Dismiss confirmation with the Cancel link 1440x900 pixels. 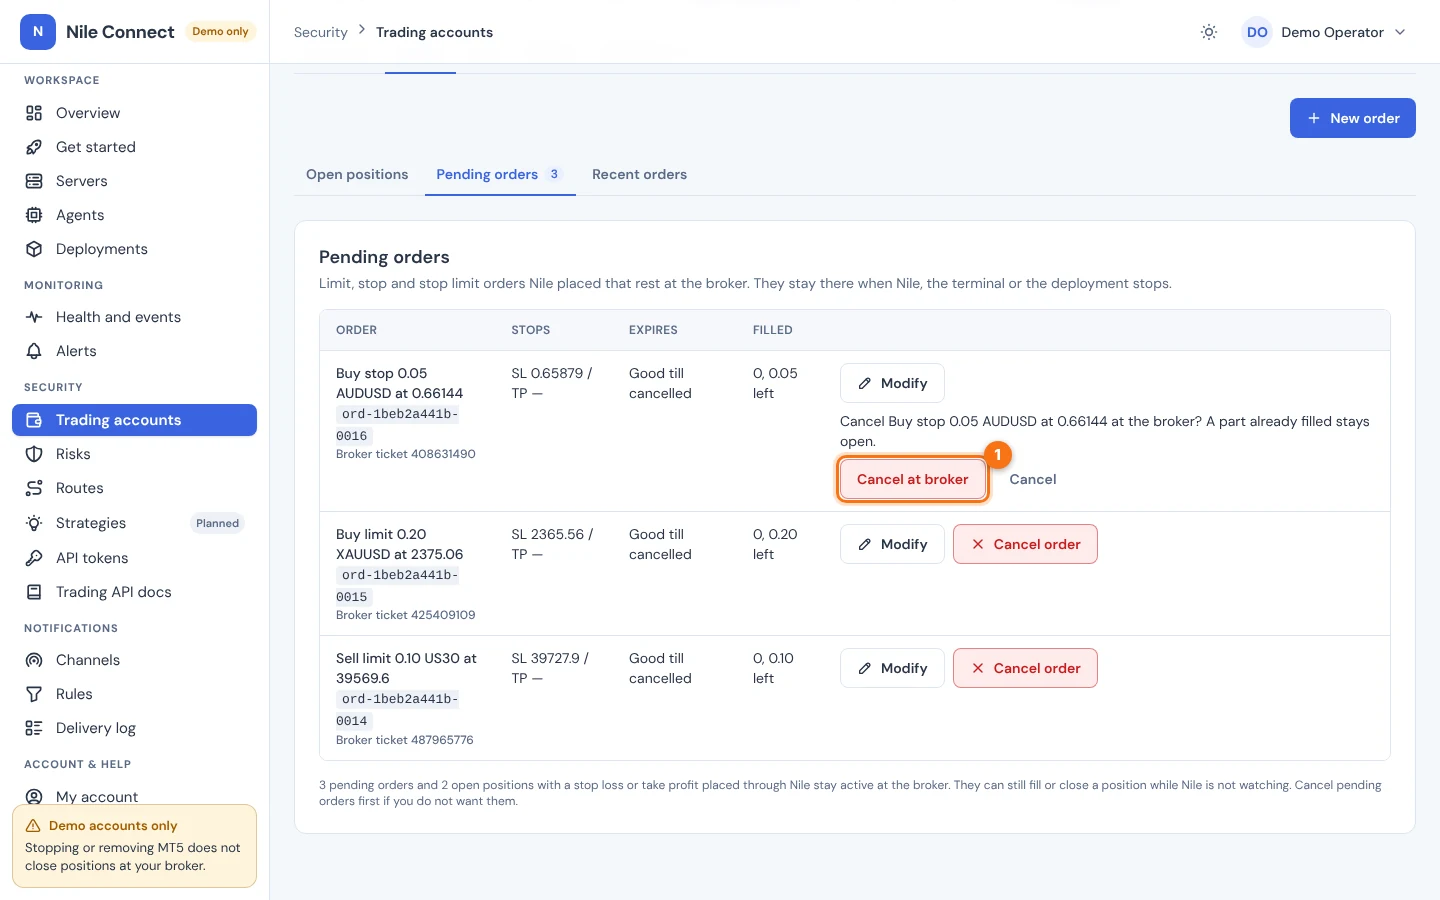[1033, 479]
